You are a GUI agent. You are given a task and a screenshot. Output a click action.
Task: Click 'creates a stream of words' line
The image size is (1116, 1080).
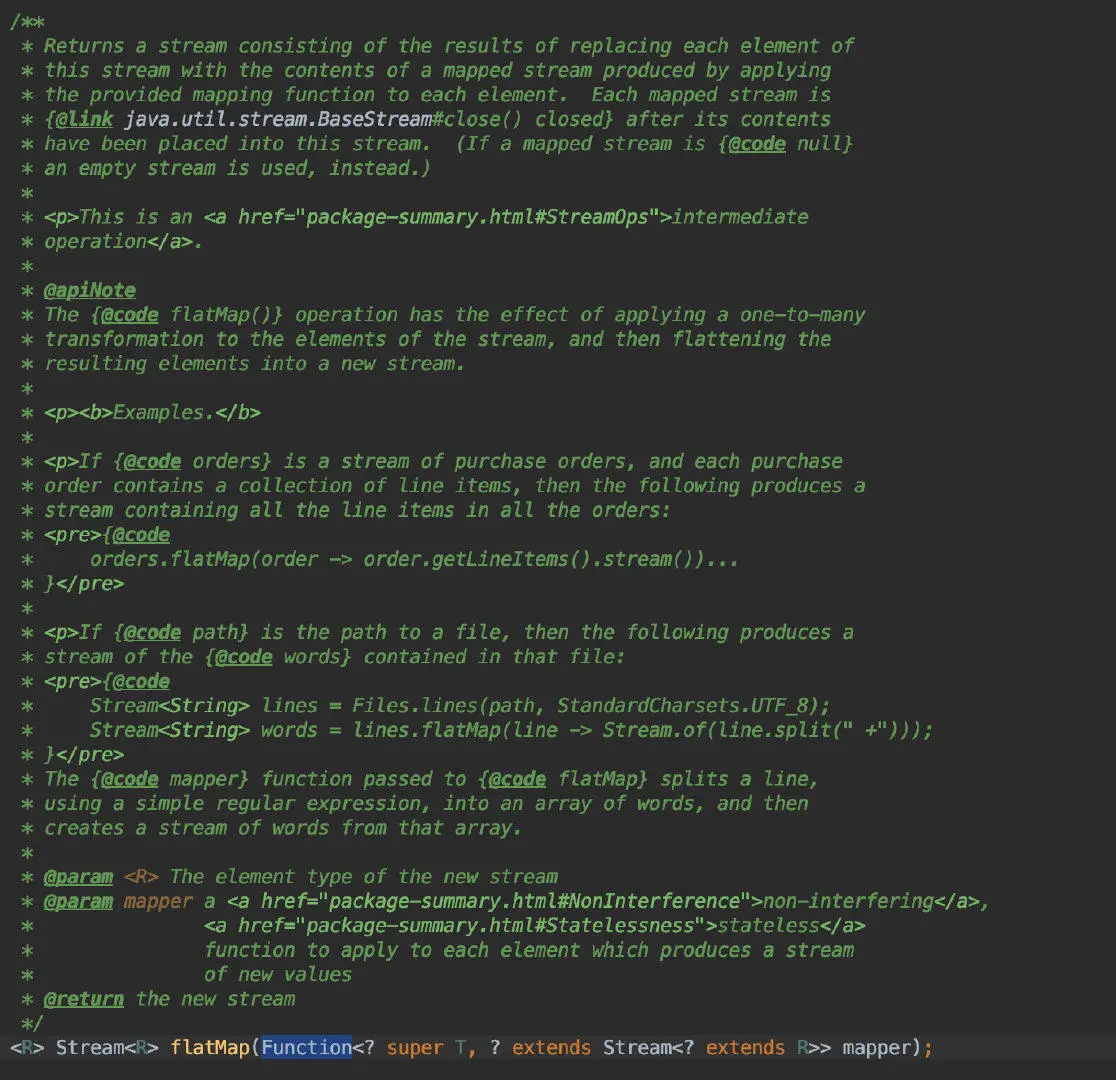283,827
